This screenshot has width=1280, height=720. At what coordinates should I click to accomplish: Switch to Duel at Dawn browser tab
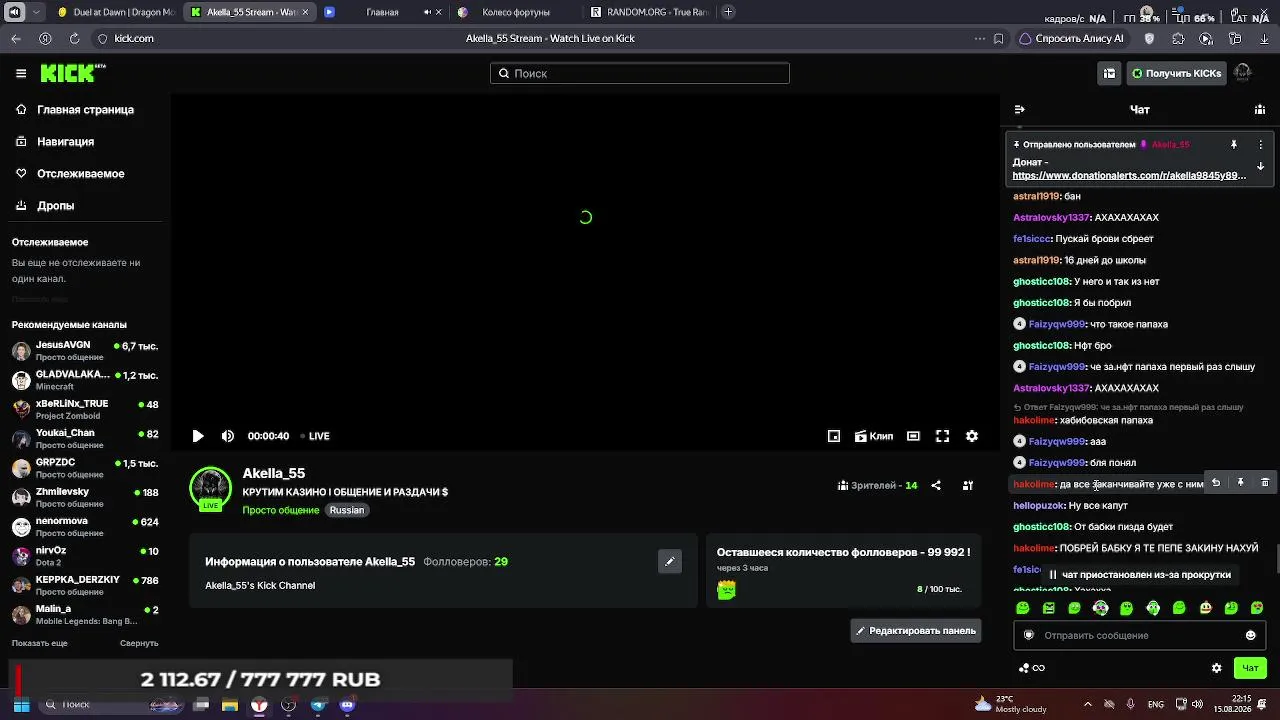[x=115, y=12]
